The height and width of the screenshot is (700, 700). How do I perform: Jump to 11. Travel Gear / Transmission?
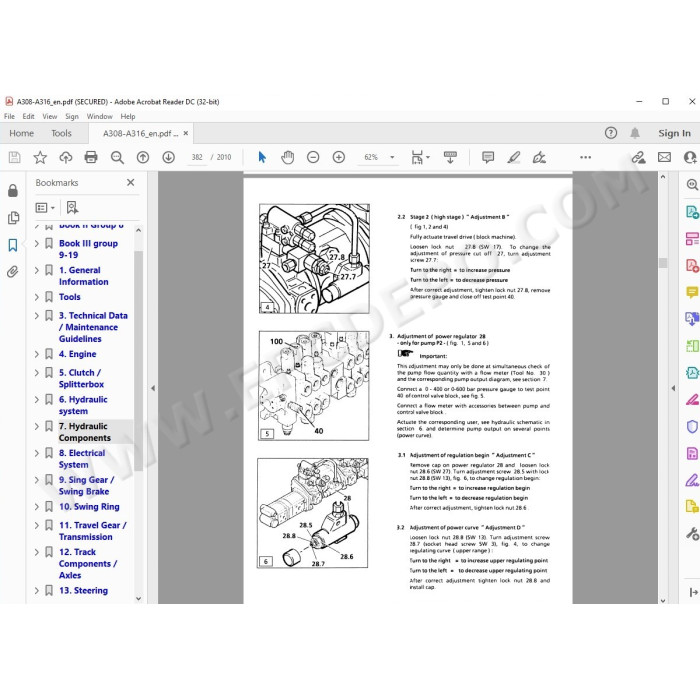pos(93,531)
